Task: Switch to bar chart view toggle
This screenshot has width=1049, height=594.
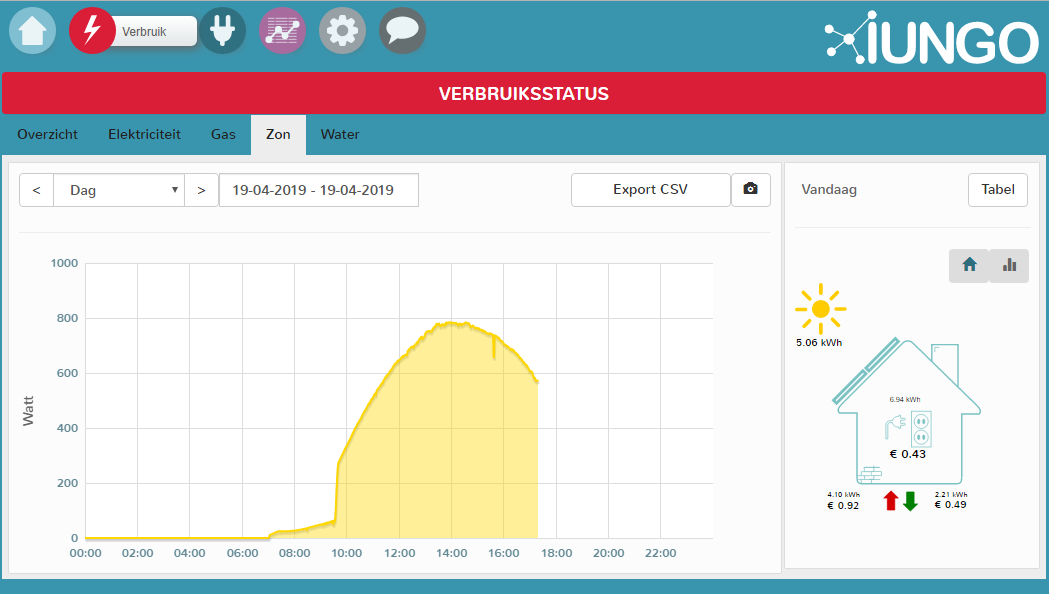Action: [1009, 265]
